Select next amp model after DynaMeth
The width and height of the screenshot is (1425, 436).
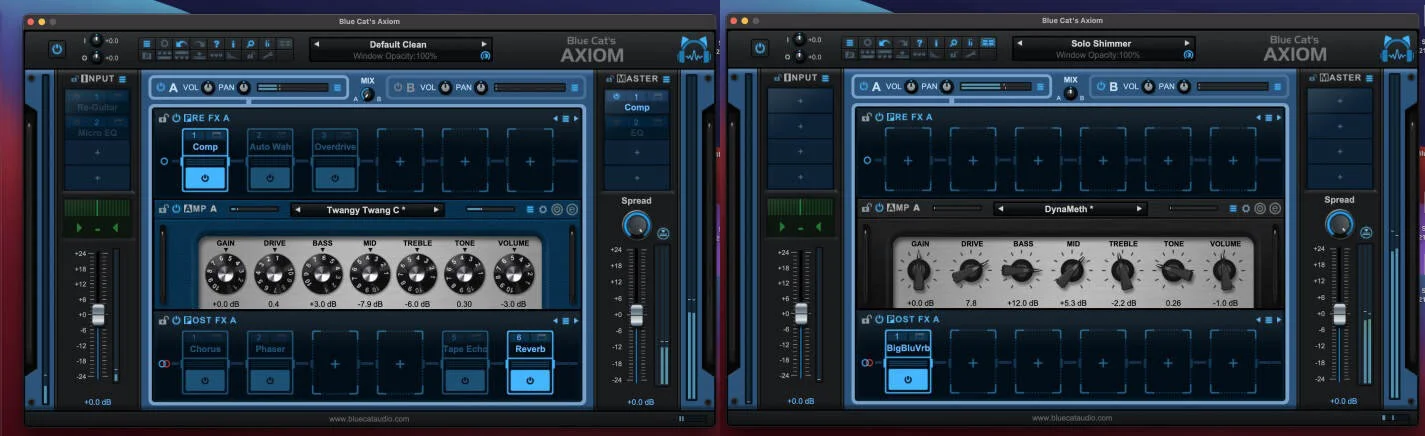(1138, 209)
